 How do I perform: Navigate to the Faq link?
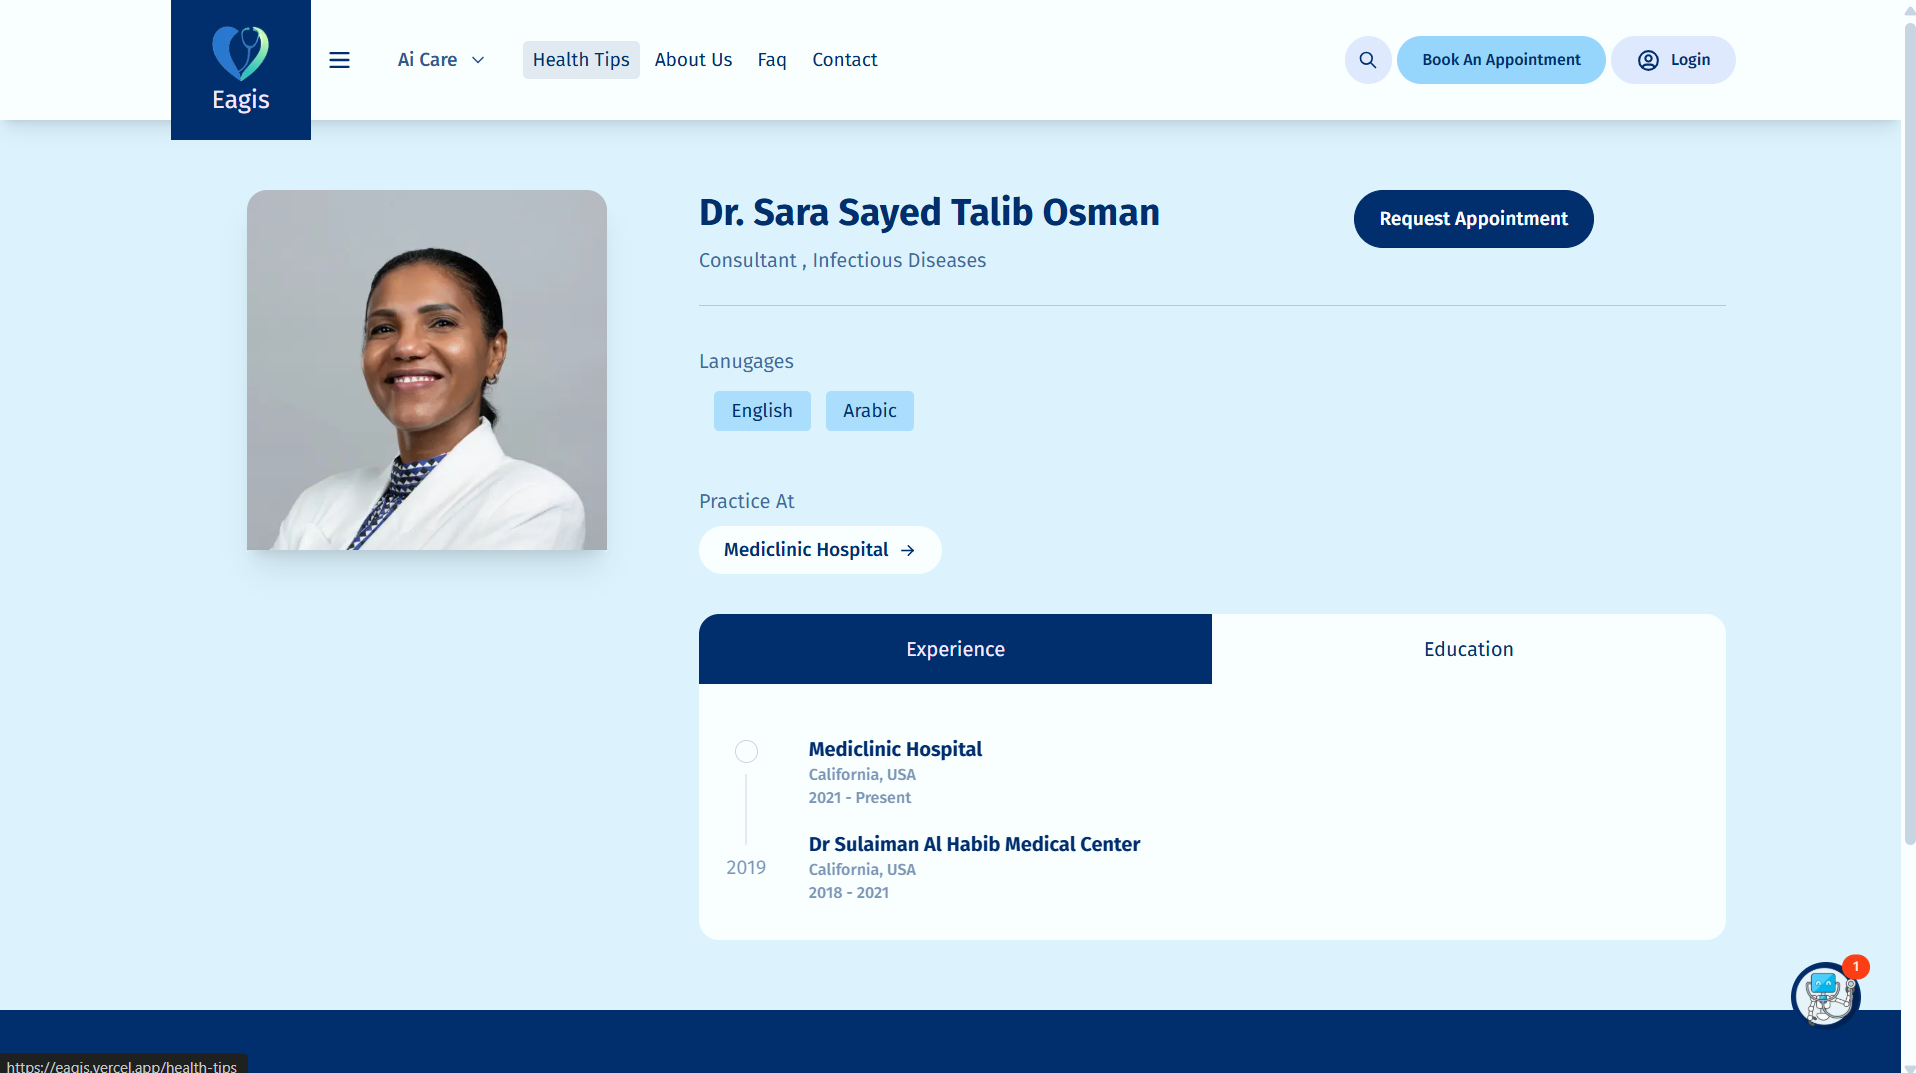[x=771, y=60]
